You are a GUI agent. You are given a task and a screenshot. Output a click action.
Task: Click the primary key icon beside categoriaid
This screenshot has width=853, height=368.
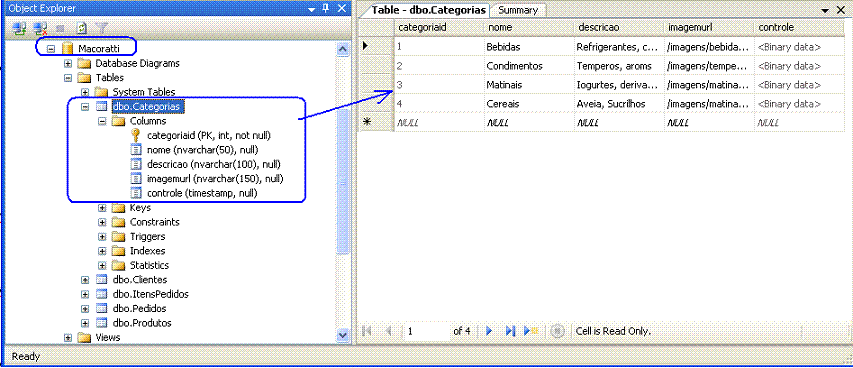click(x=136, y=135)
